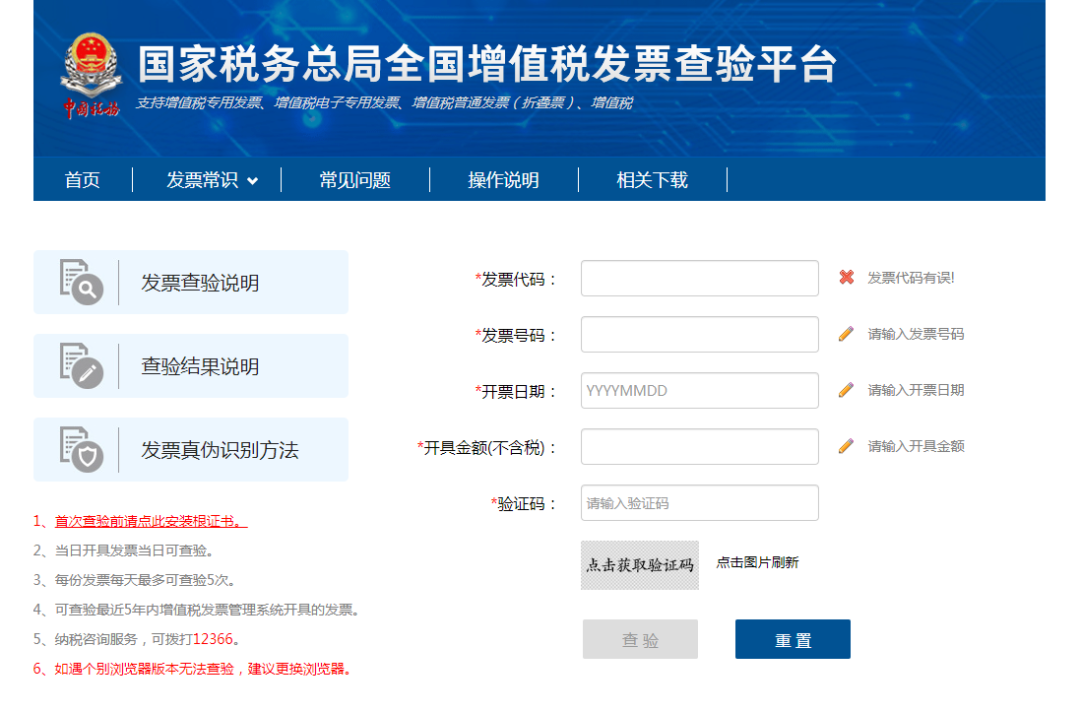Click the *发票代码： field label
Screen dimensions: 1080x712
point(516,279)
